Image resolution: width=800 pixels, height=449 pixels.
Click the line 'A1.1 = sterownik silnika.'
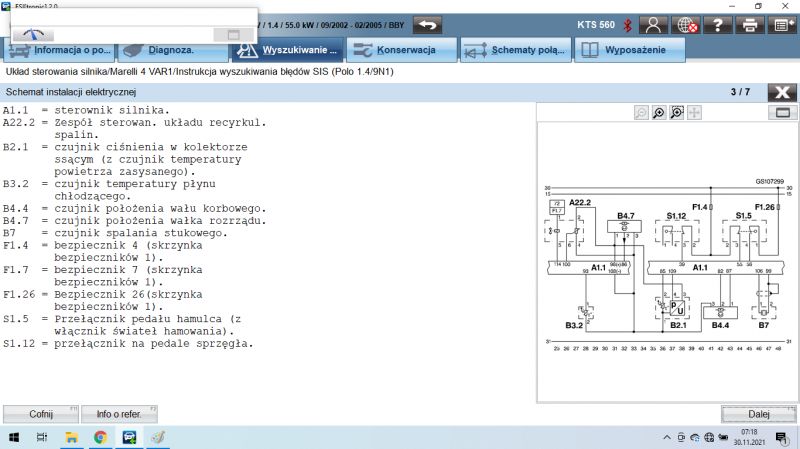click(x=86, y=110)
